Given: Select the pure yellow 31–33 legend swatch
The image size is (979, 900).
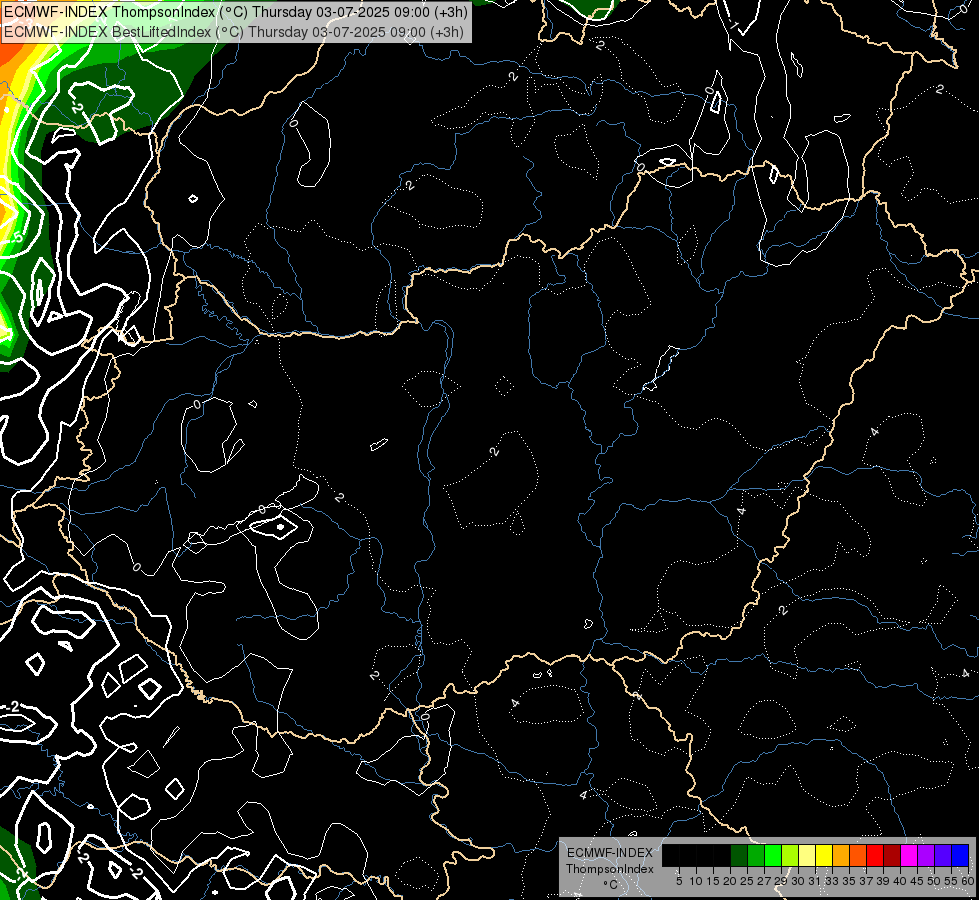Looking at the screenshot, I should click(x=824, y=855).
